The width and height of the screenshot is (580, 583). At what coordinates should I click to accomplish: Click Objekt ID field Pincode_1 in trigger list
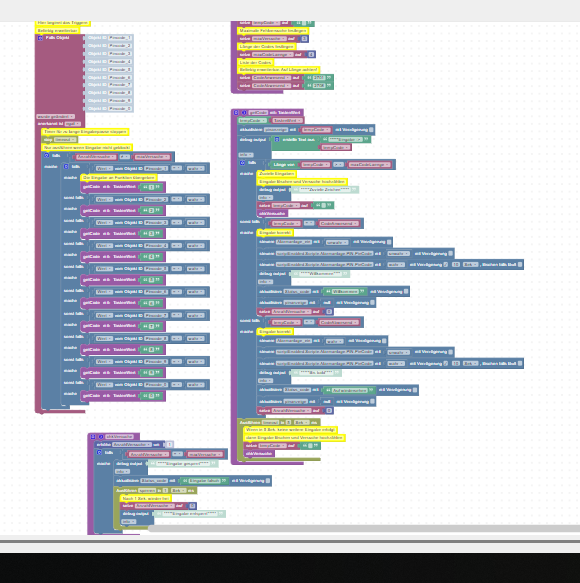[x=119, y=38]
